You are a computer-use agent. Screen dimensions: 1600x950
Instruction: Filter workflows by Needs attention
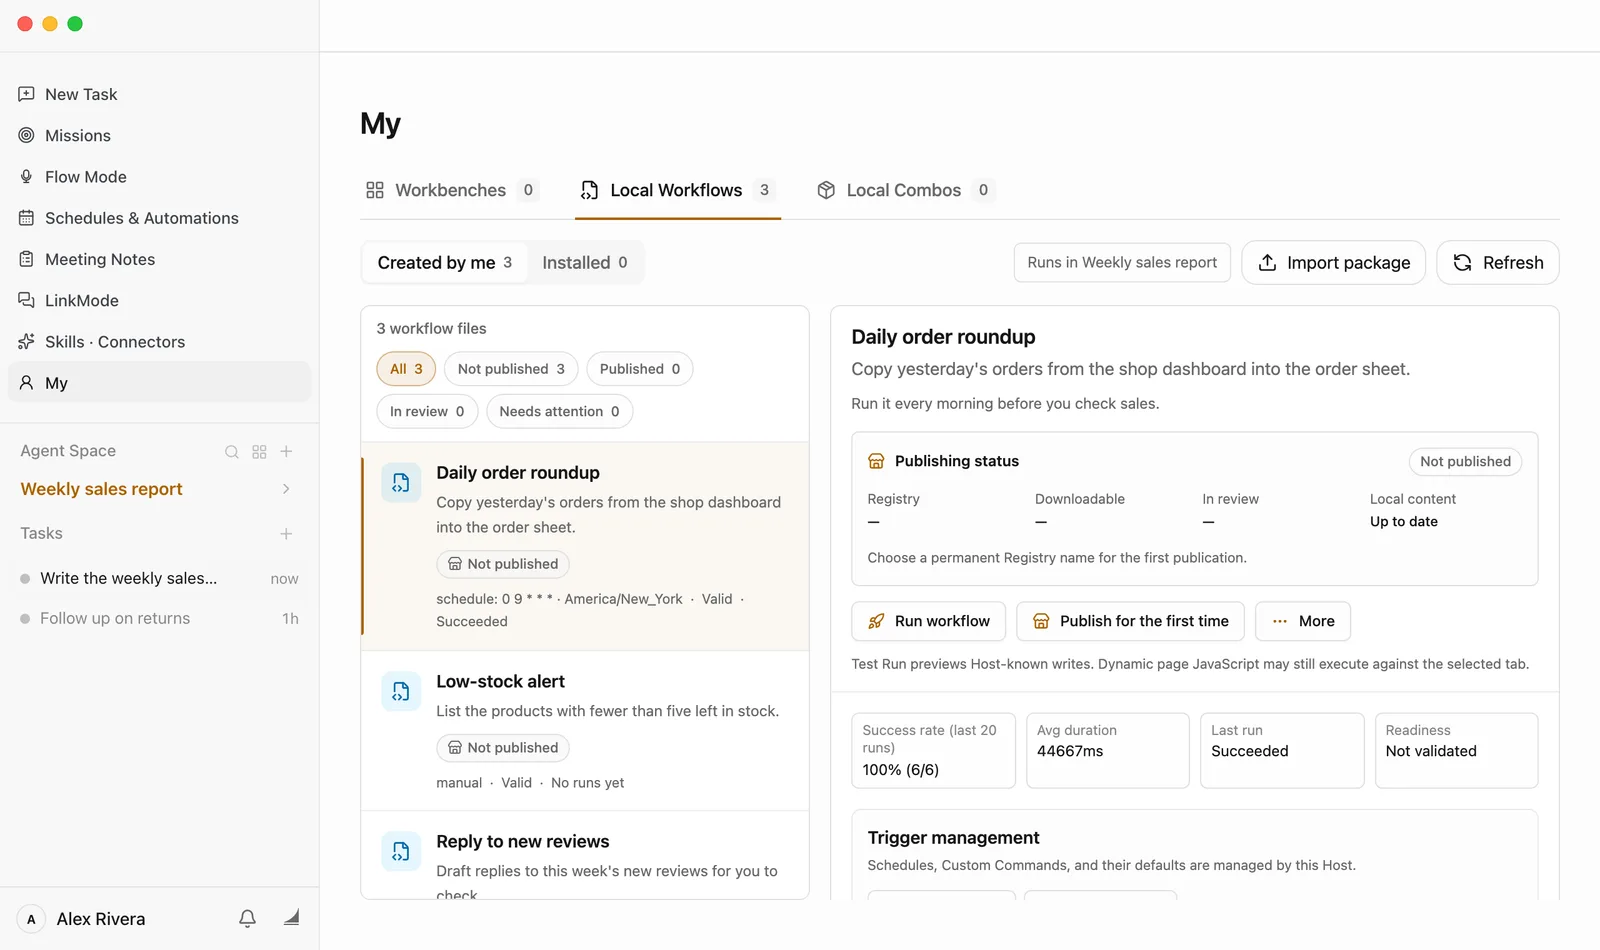(x=559, y=411)
